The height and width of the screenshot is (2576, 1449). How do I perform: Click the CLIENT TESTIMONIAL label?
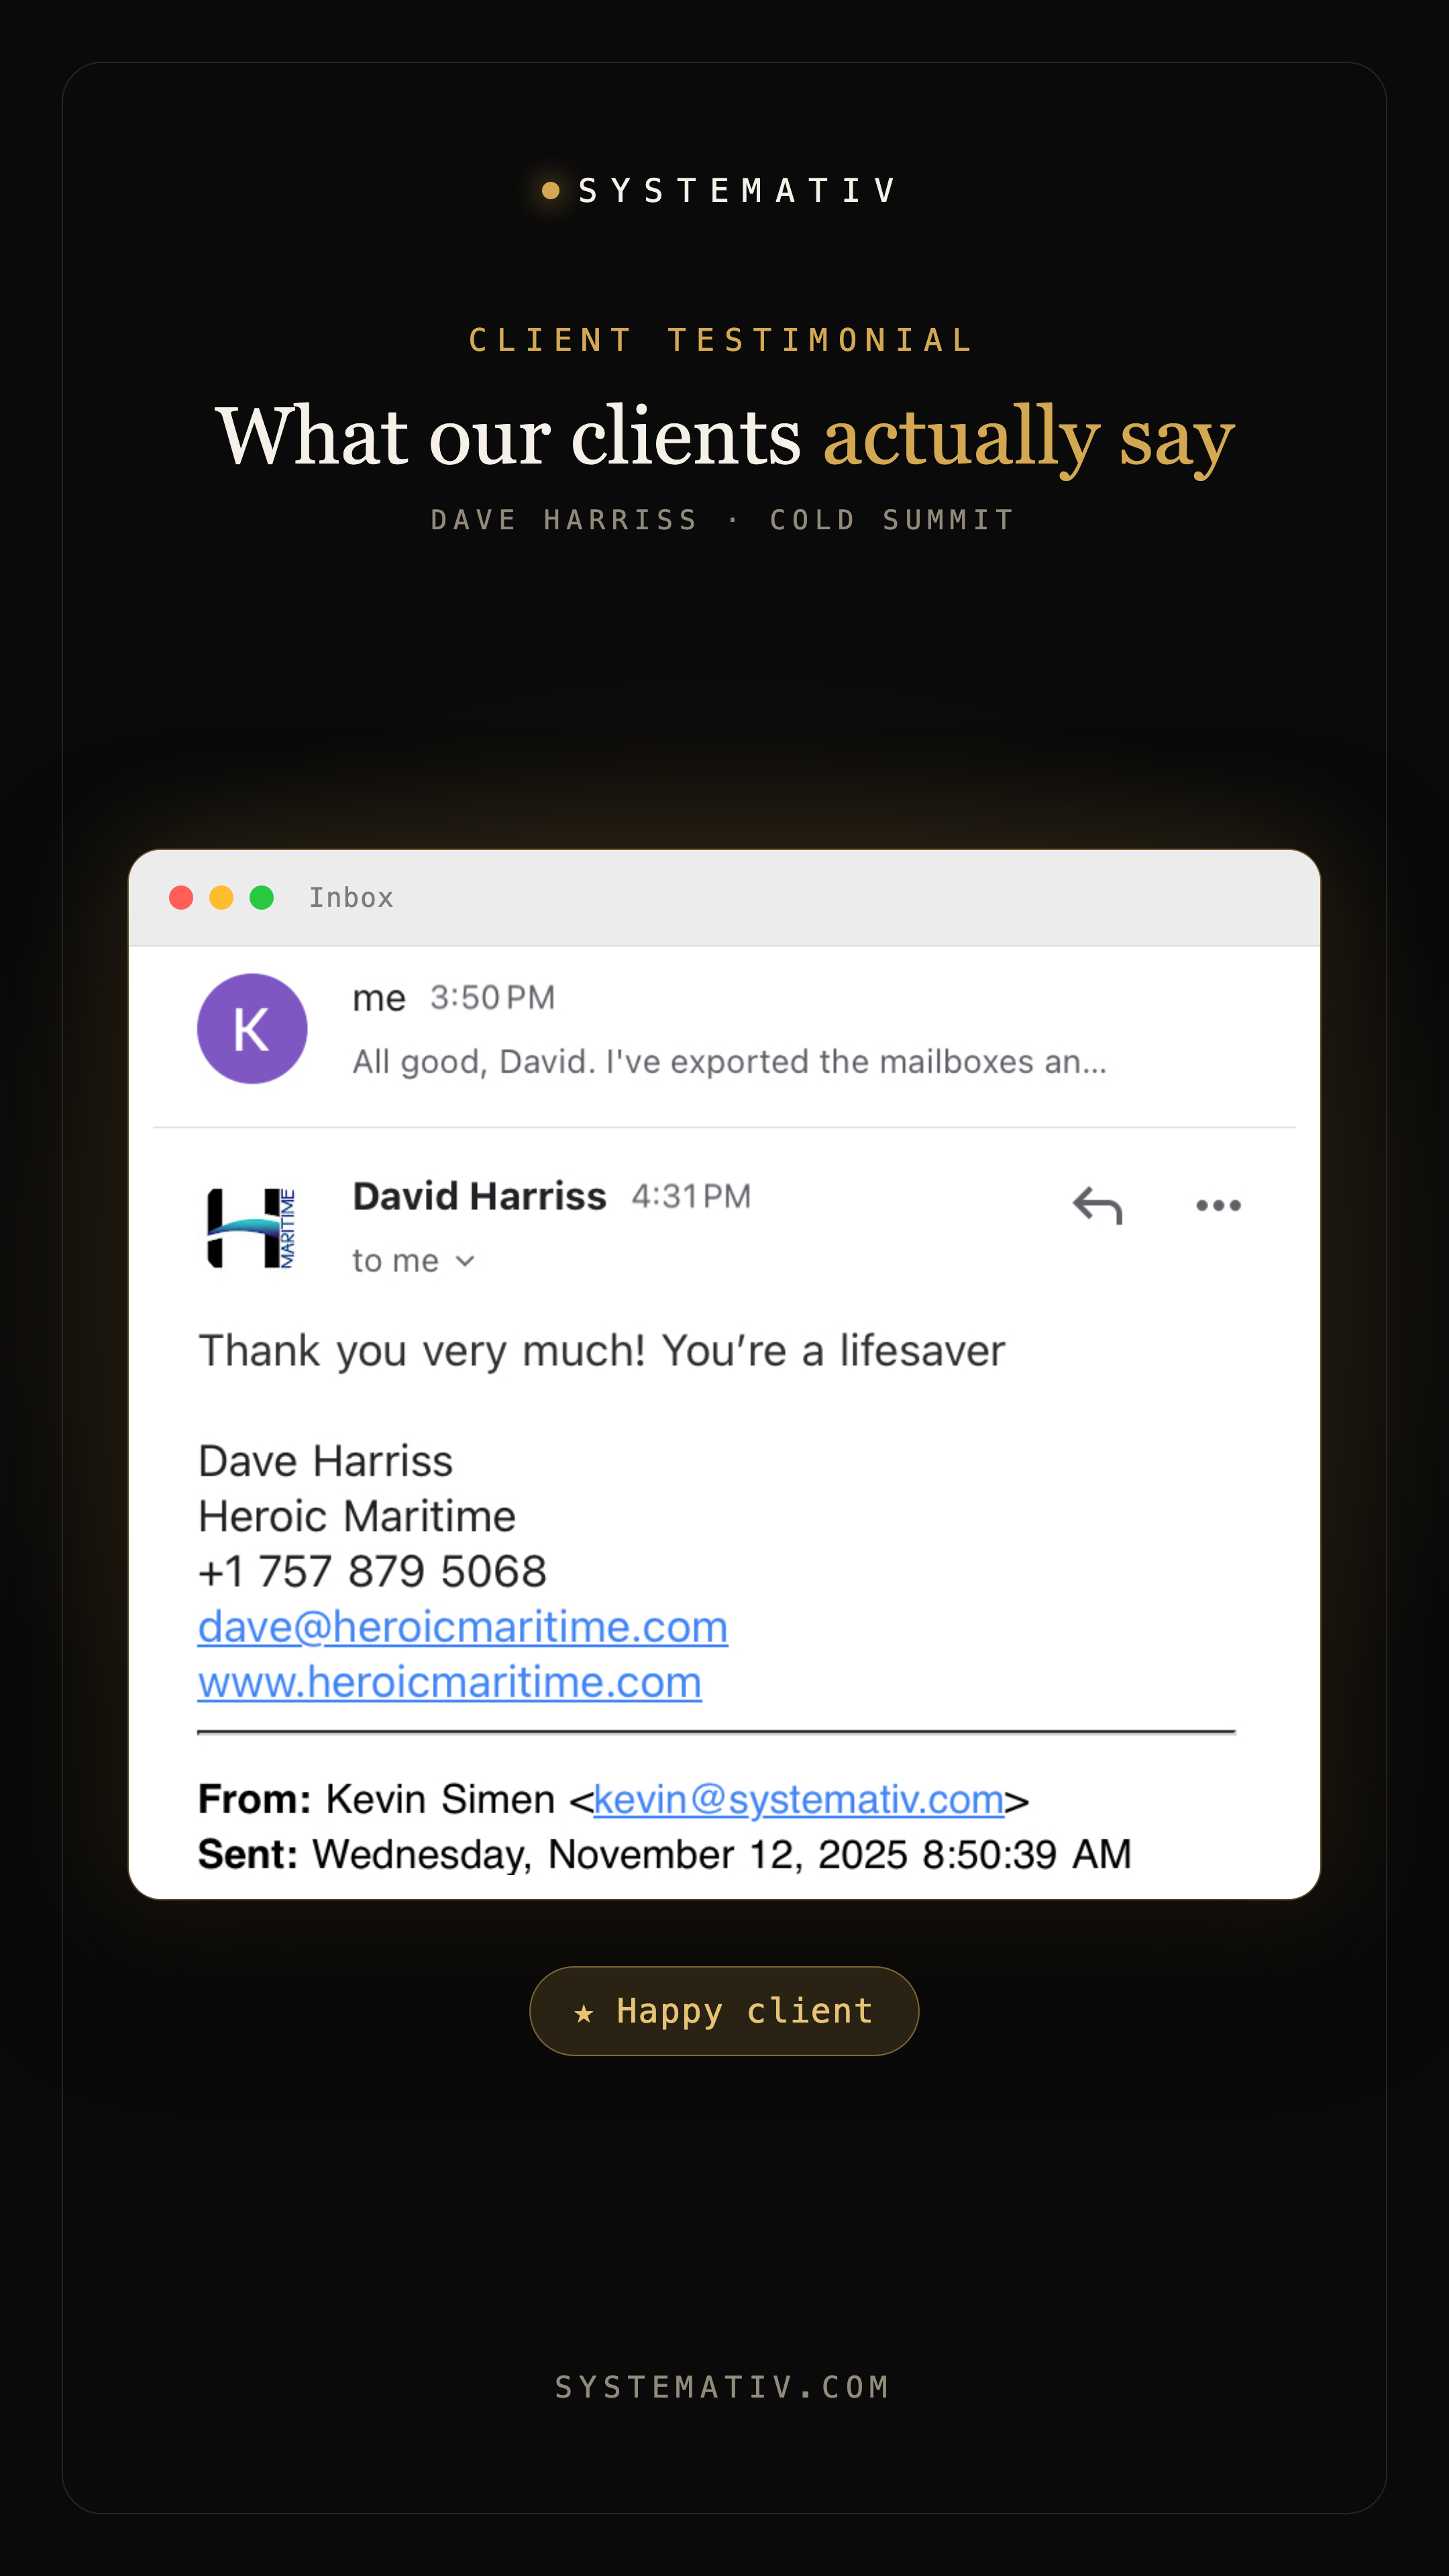tap(722, 340)
